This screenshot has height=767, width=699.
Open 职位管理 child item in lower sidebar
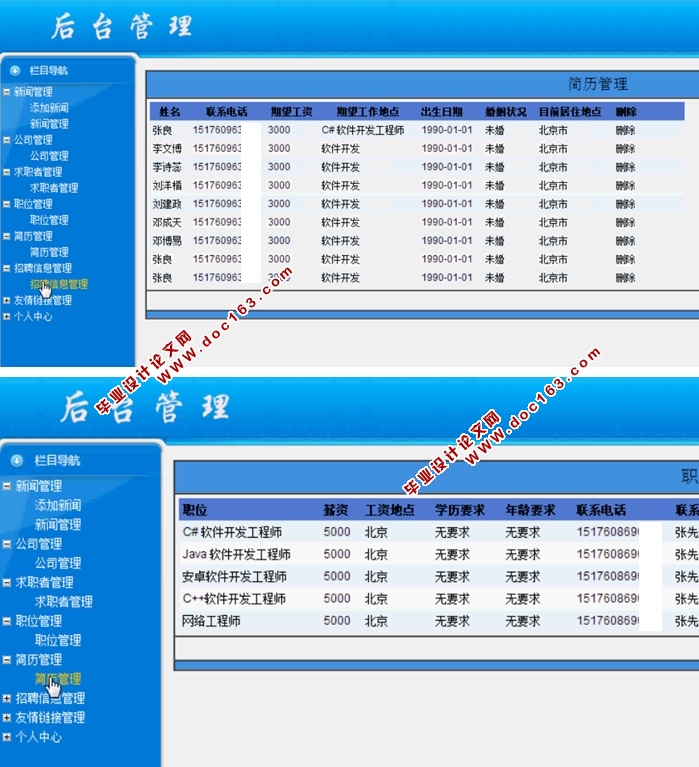coord(58,640)
